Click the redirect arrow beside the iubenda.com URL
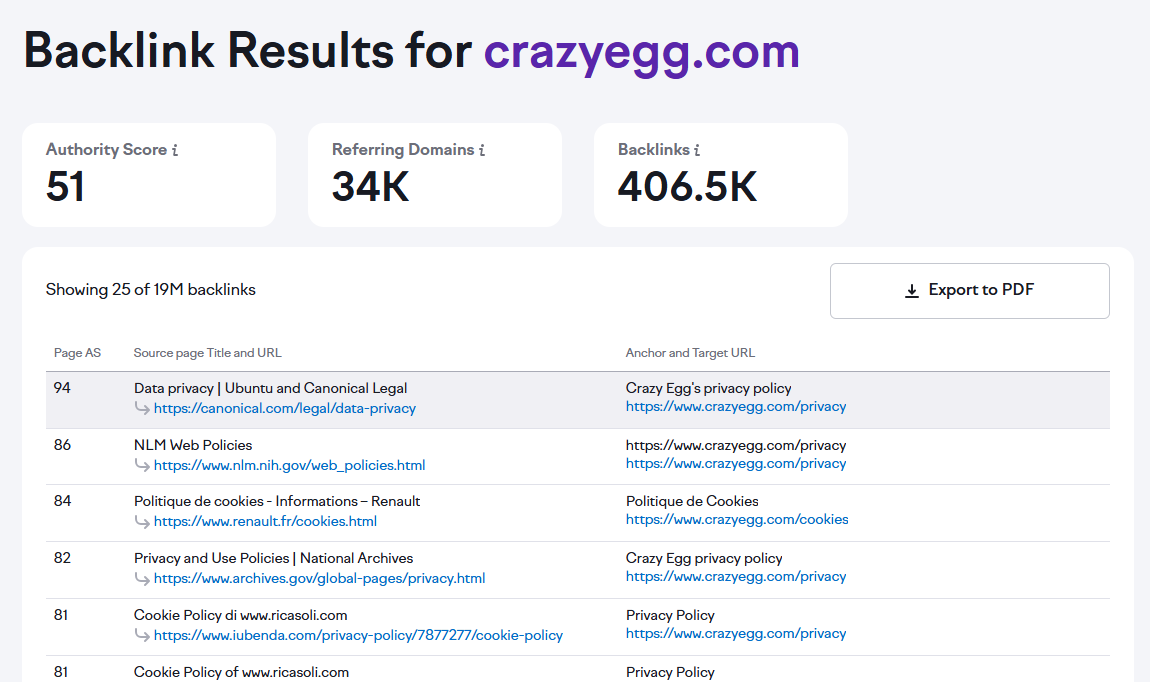1150x682 pixels. 142,635
